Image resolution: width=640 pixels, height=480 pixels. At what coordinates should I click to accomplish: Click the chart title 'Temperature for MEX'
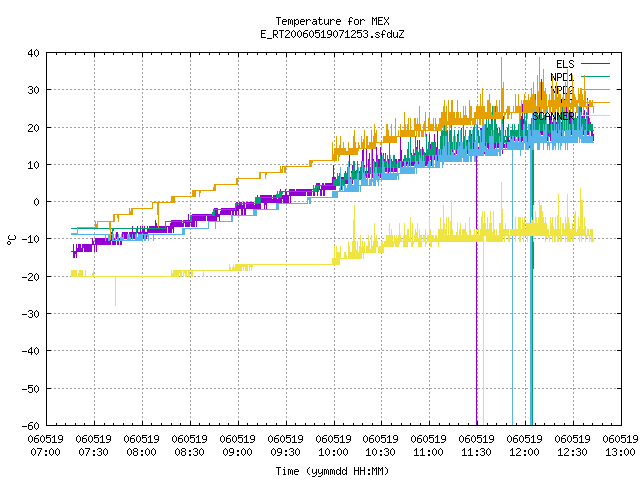(x=332, y=21)
